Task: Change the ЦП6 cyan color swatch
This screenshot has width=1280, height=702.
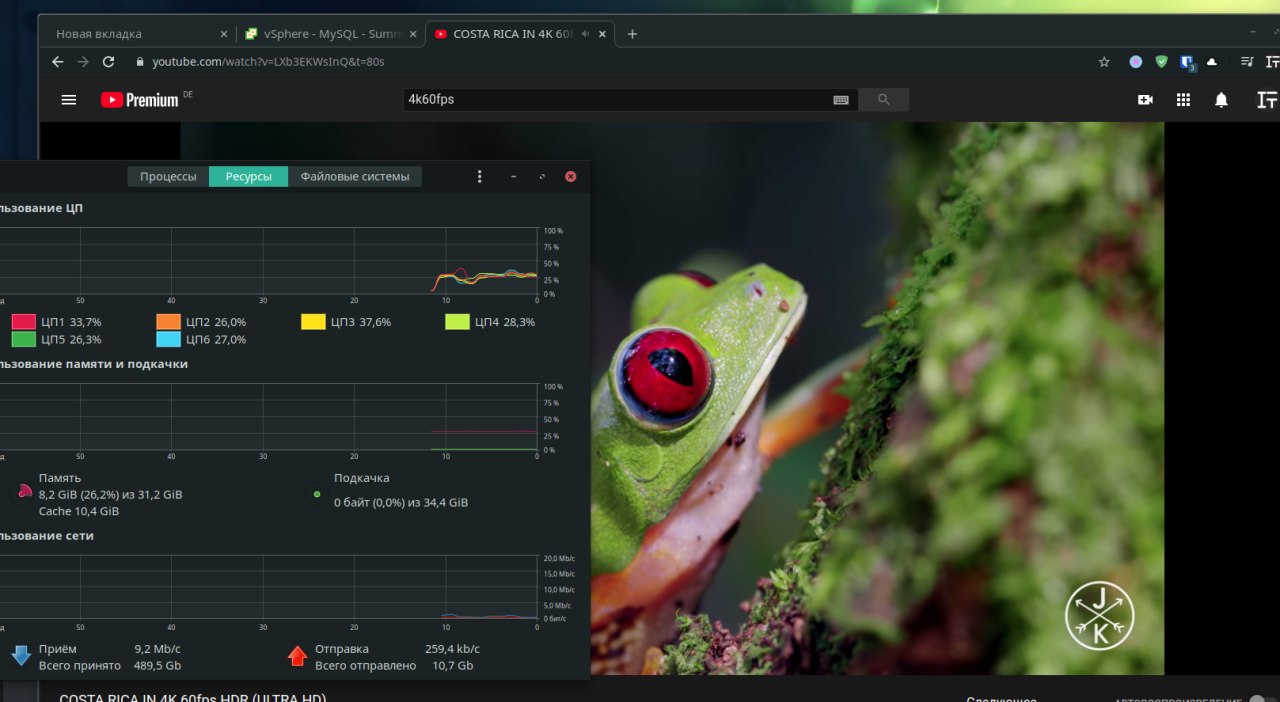Action: pyautogui.click(x=169, y=339)
